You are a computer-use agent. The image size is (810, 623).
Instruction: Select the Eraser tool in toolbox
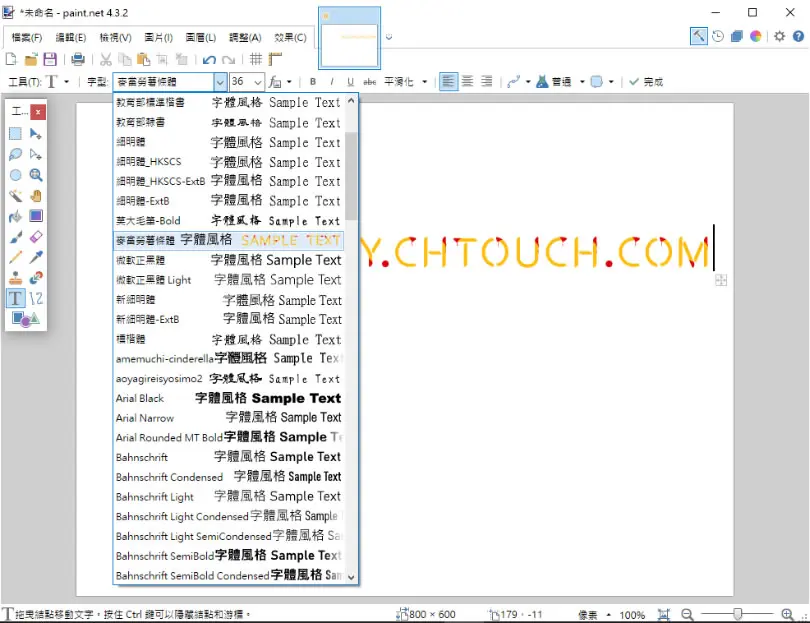coord(36,237)
